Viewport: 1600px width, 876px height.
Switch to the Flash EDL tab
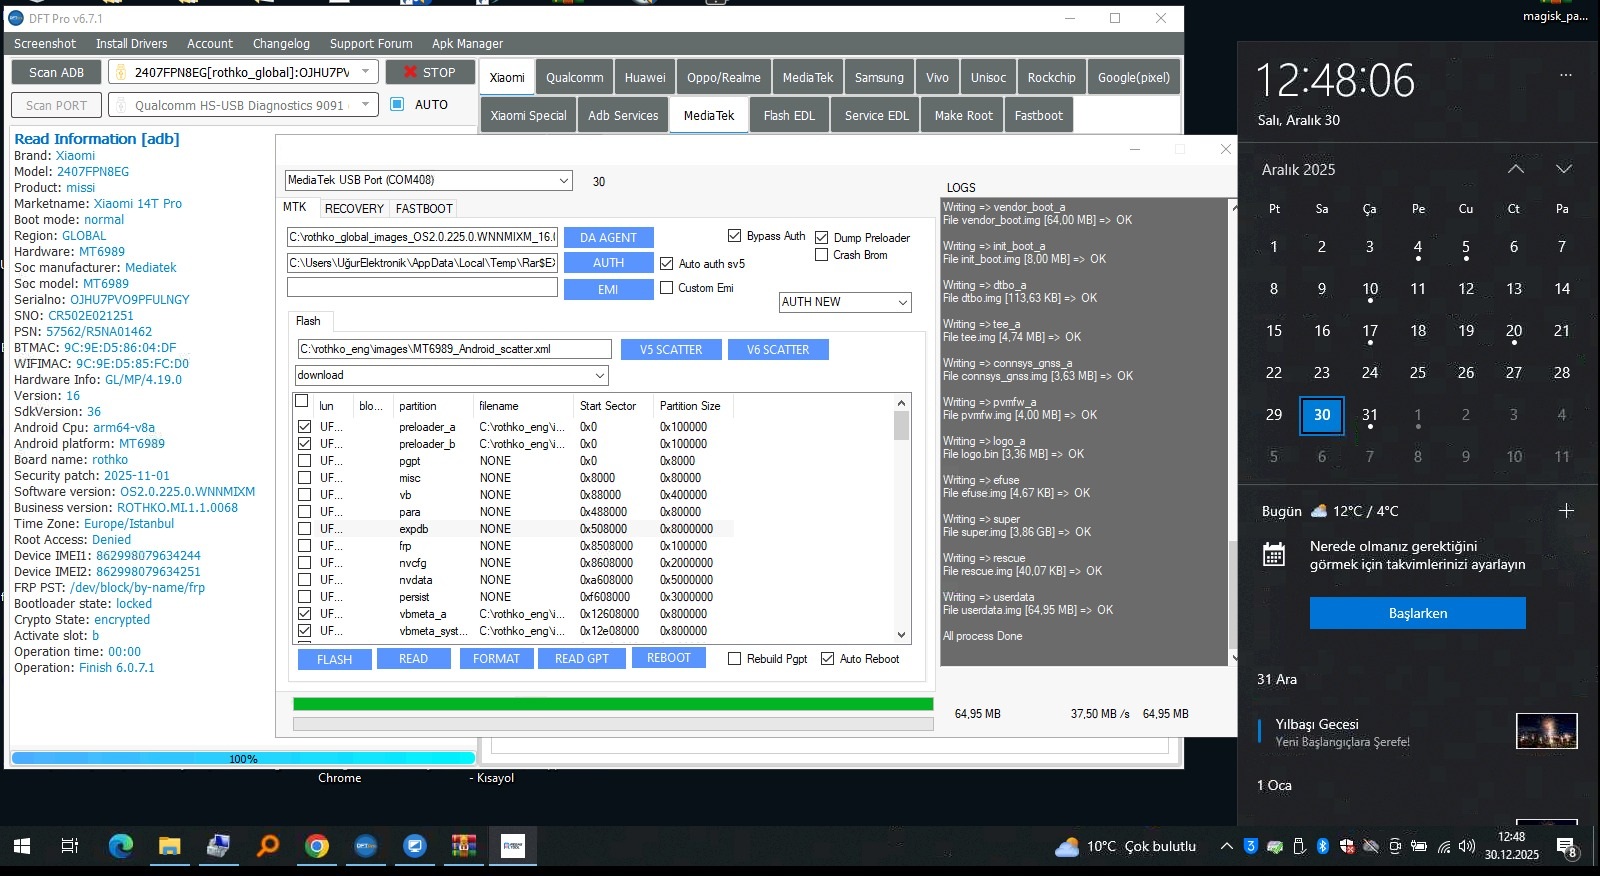pyautogui.click(x=789, y=115)
